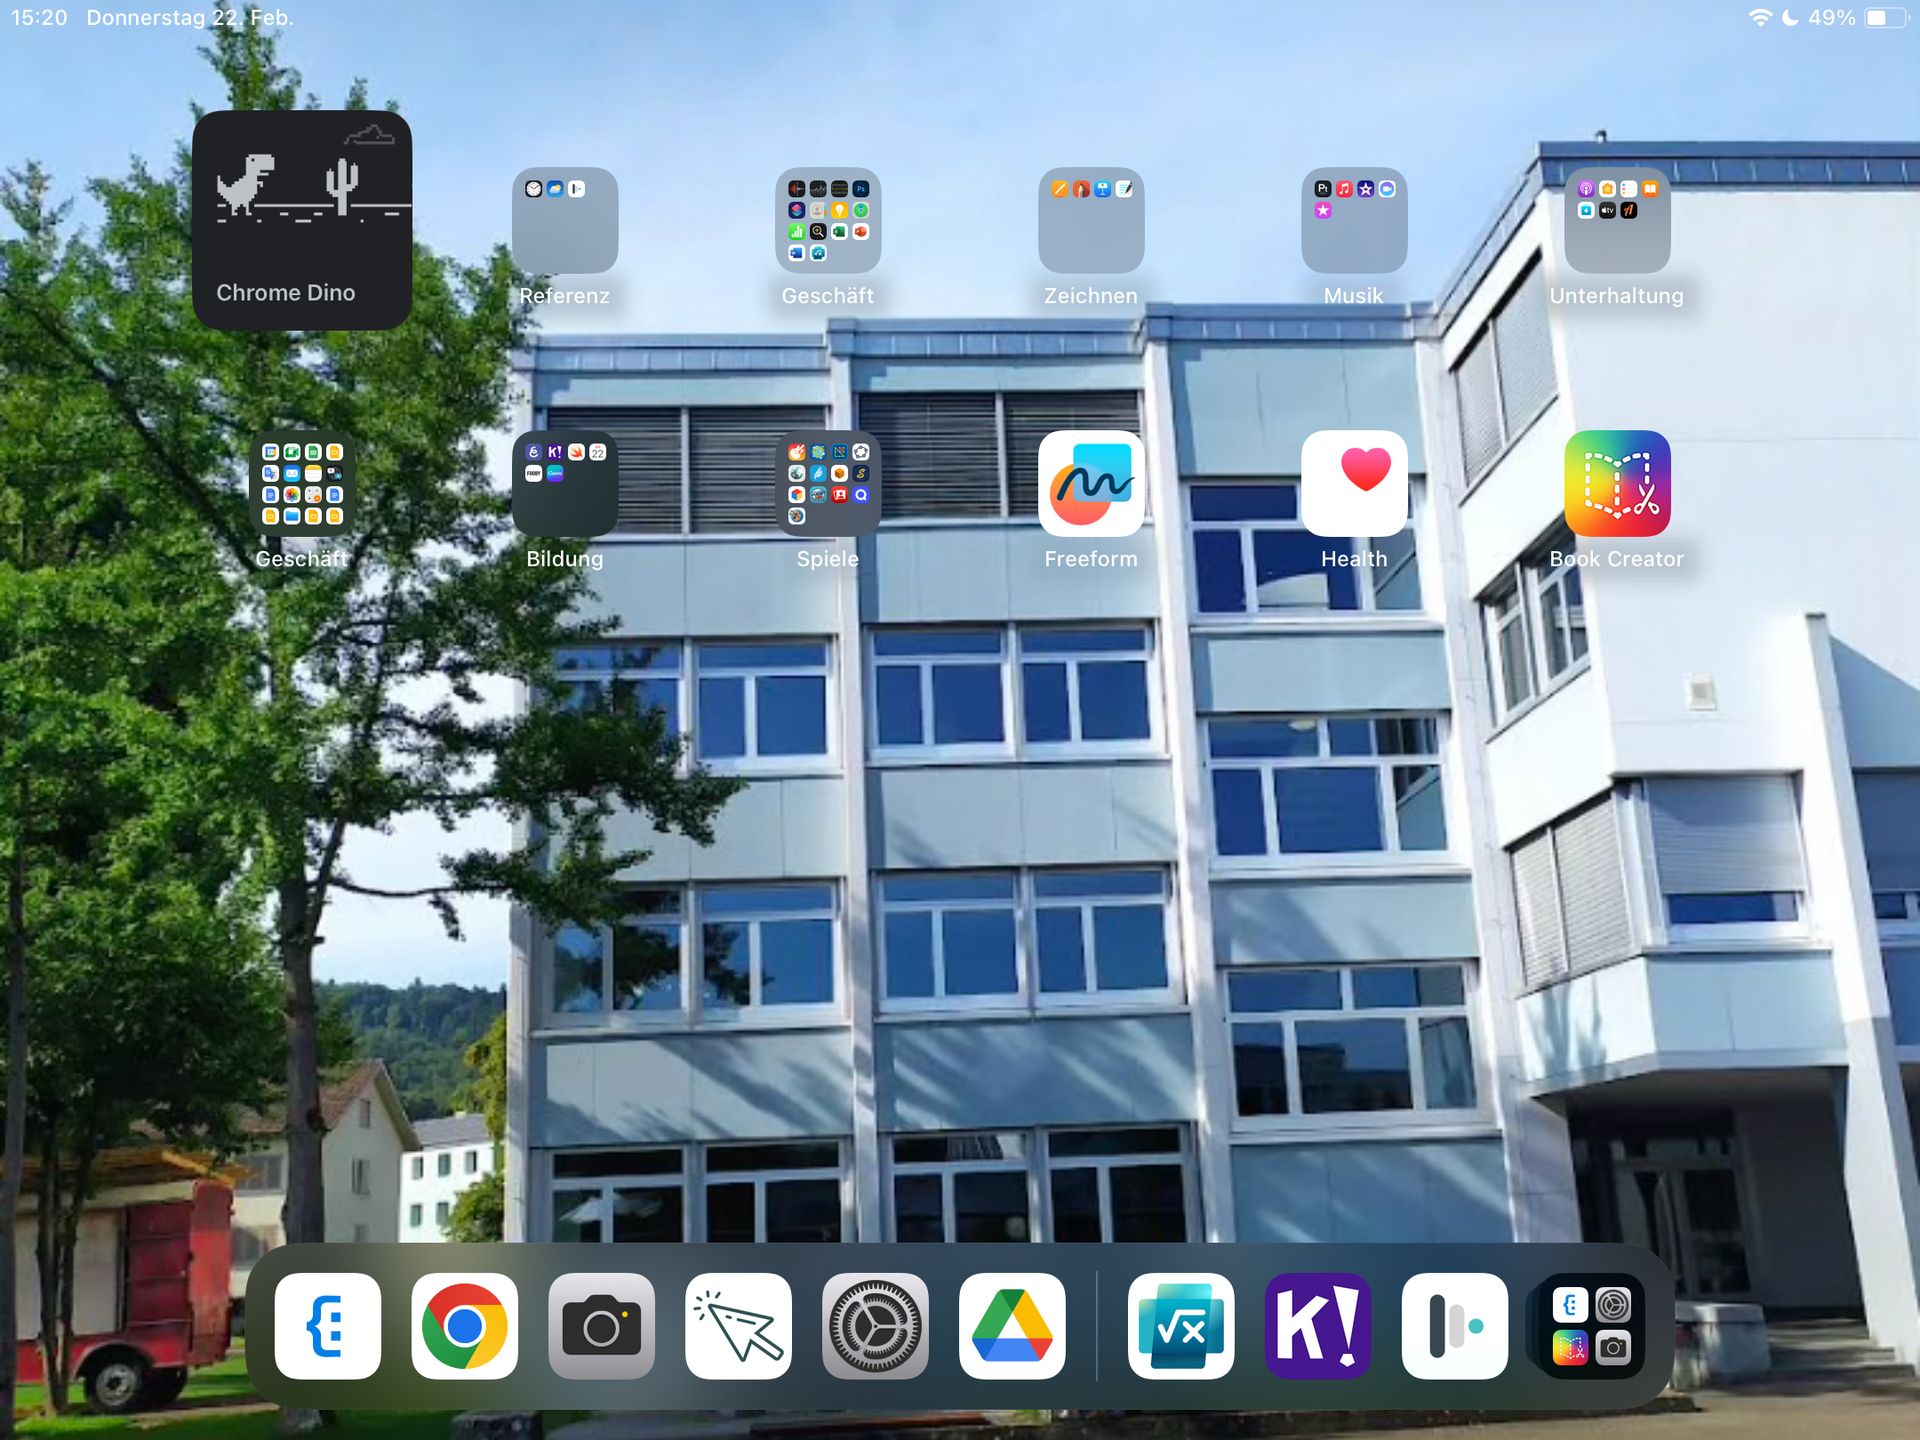The height and width of the screenshot is (1440, 1920).
Task: Open Google Drive from the dock
Action: click(x=1011, y=1326)
